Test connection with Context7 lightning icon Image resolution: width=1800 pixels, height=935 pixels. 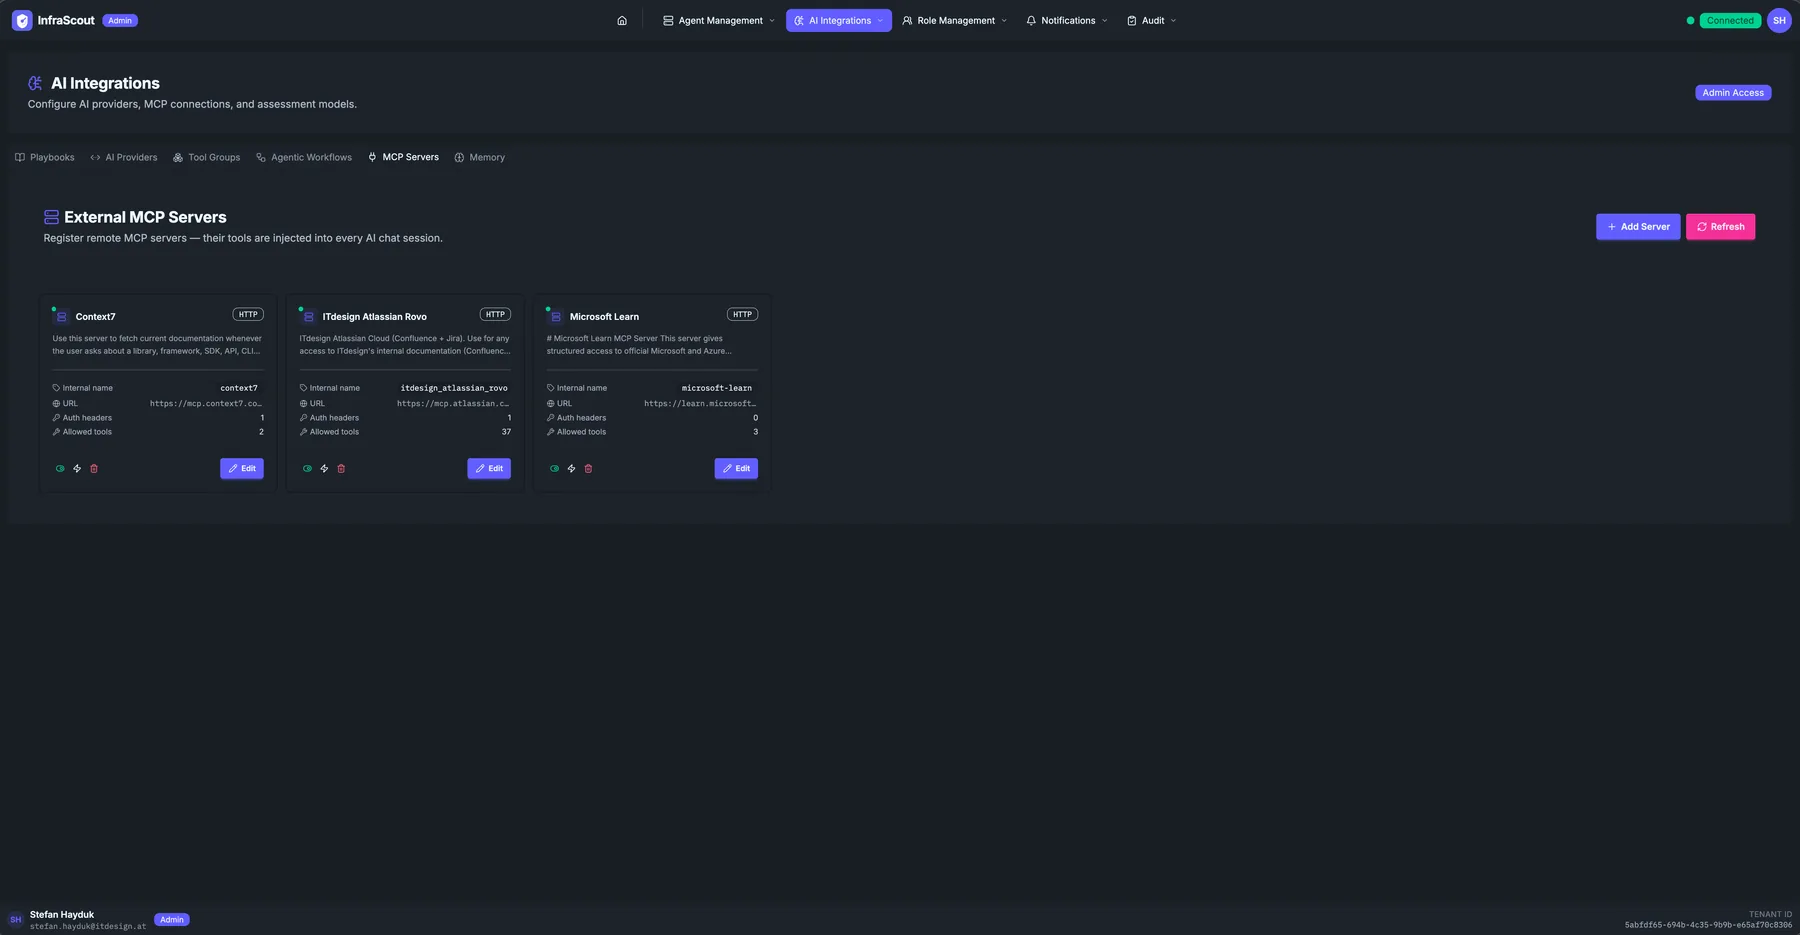pyautogui.click(x=77, y=468)
